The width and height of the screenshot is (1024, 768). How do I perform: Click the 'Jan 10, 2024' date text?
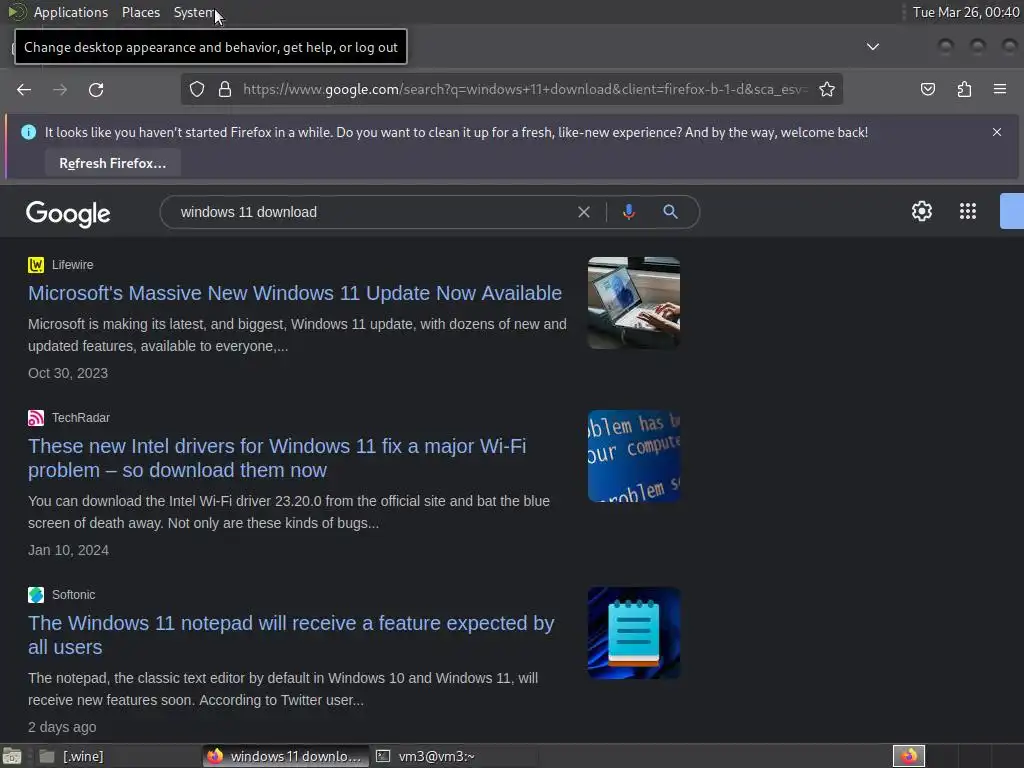[x=69, y=550]
